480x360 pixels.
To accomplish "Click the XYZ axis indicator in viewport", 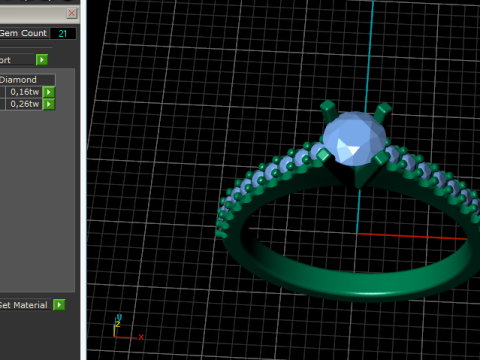I will (128, 327).
